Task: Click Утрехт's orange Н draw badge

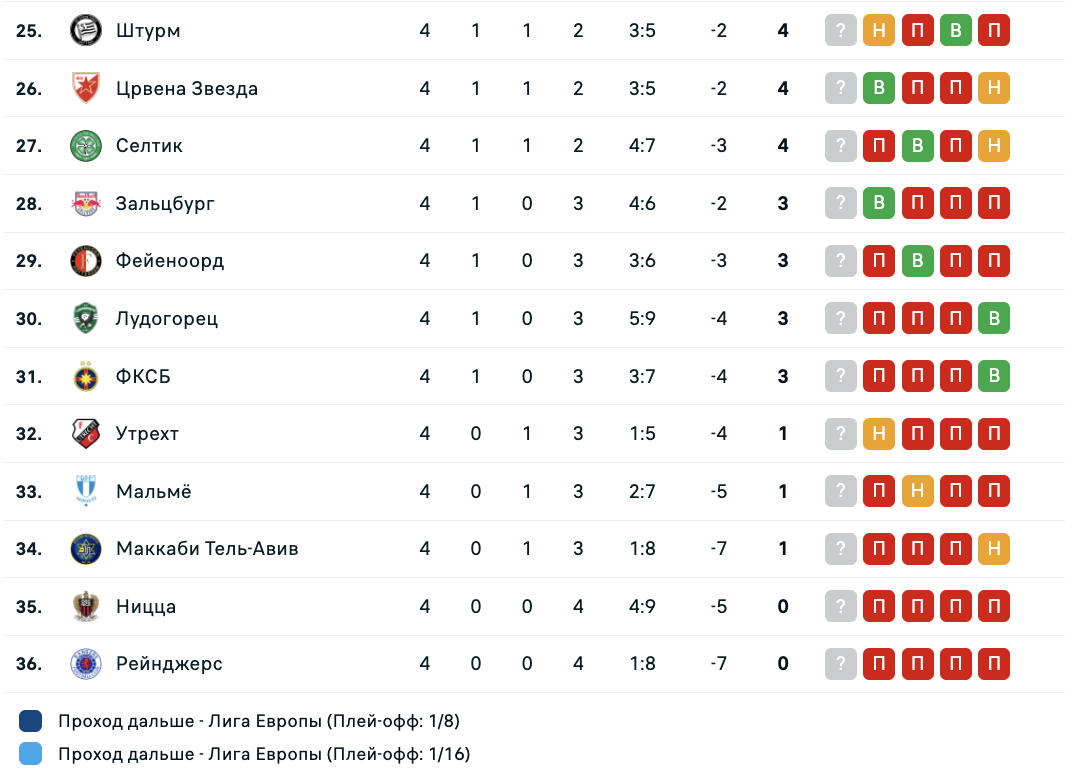Action: (x=879, y=434)
